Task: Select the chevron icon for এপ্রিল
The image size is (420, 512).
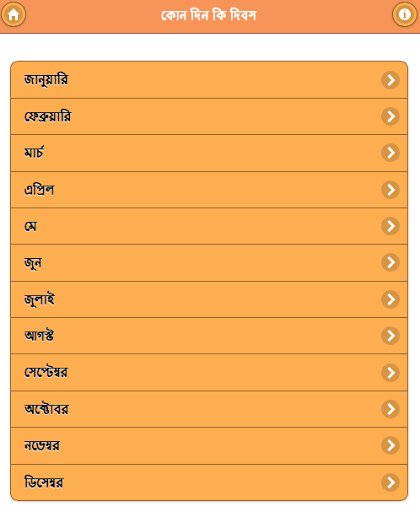Action: tap(390, 190)
